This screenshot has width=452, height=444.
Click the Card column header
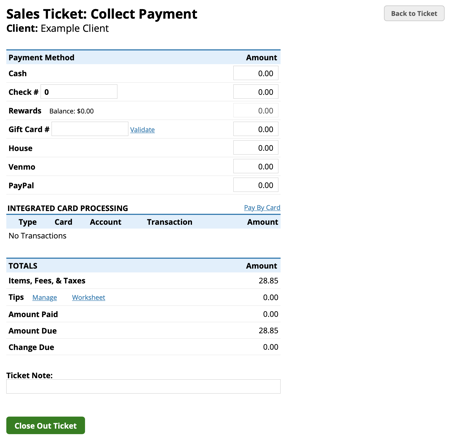tap(63, 222)
